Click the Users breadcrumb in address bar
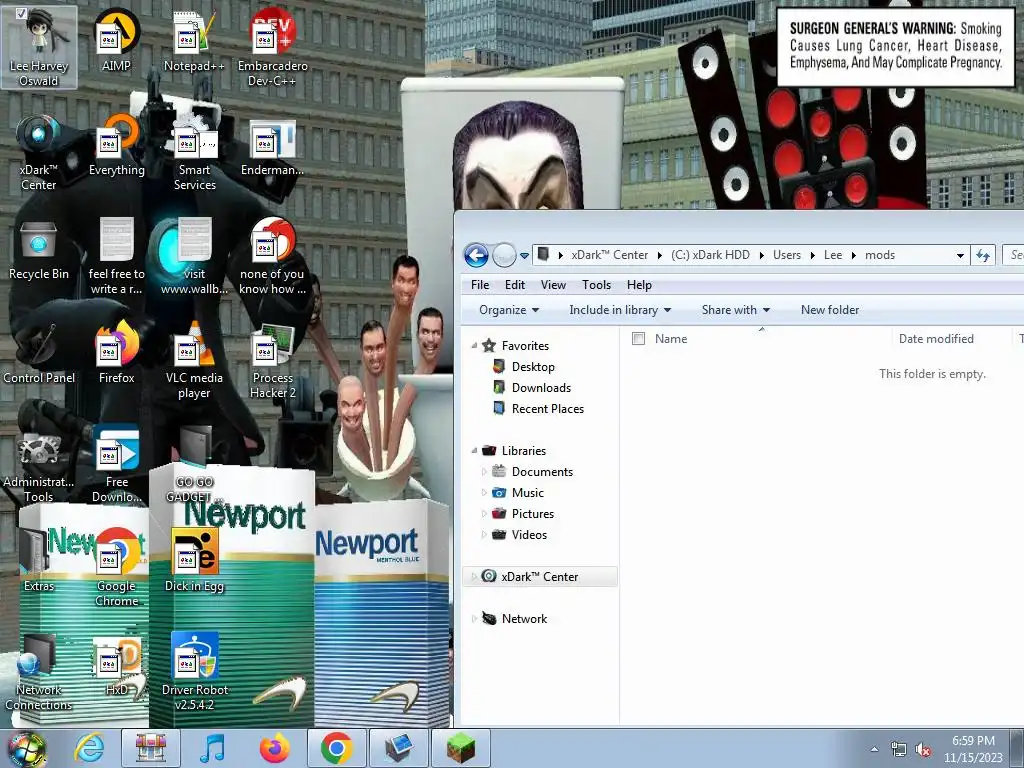Image resolution: width=1024 pixels, height=768 pixels. [x=787, y=255]
